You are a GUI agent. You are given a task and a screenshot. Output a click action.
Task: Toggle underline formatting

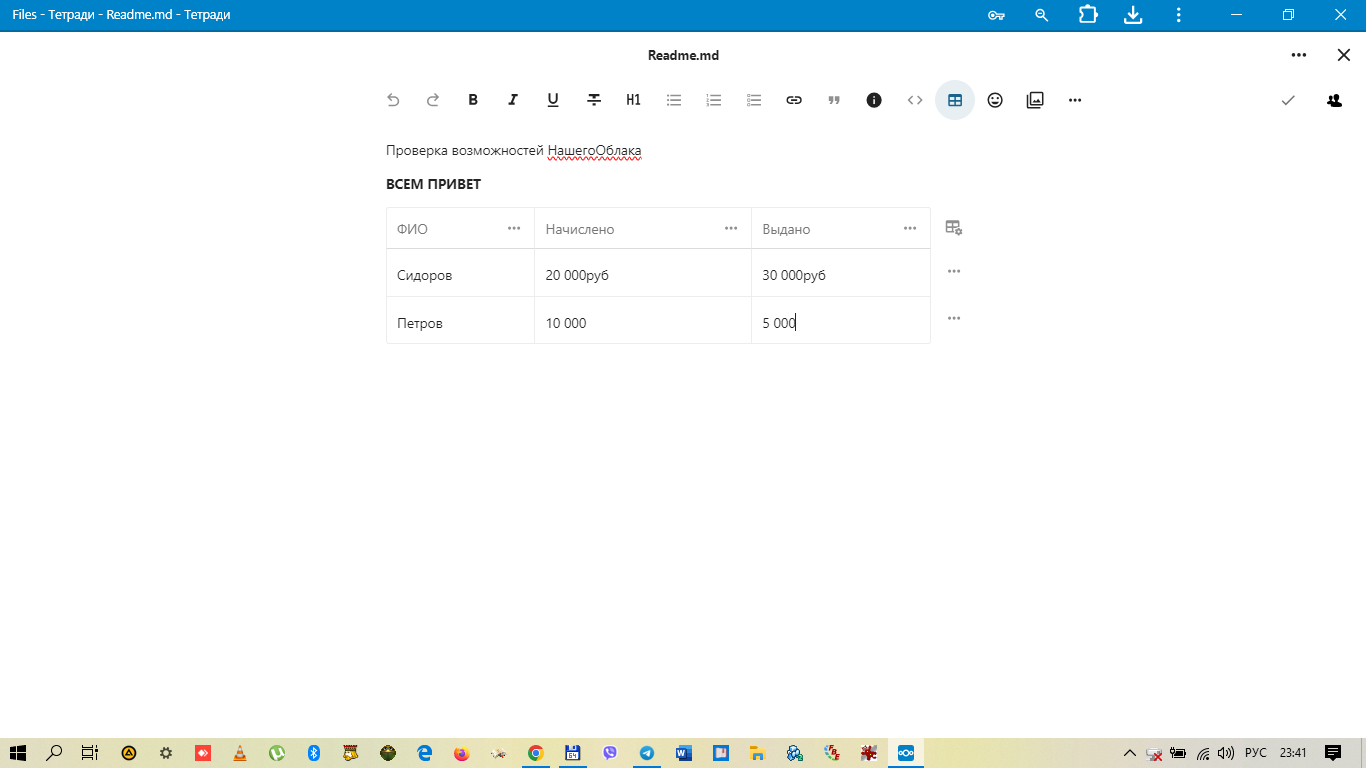[553, 100]
